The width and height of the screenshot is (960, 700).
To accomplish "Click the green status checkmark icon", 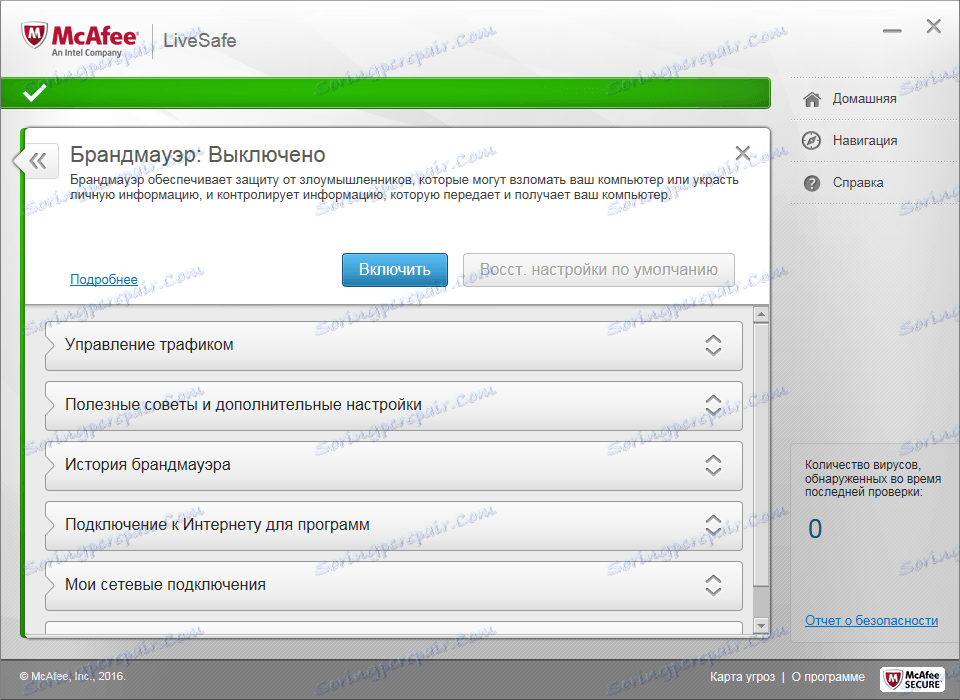I will point(34,93).
